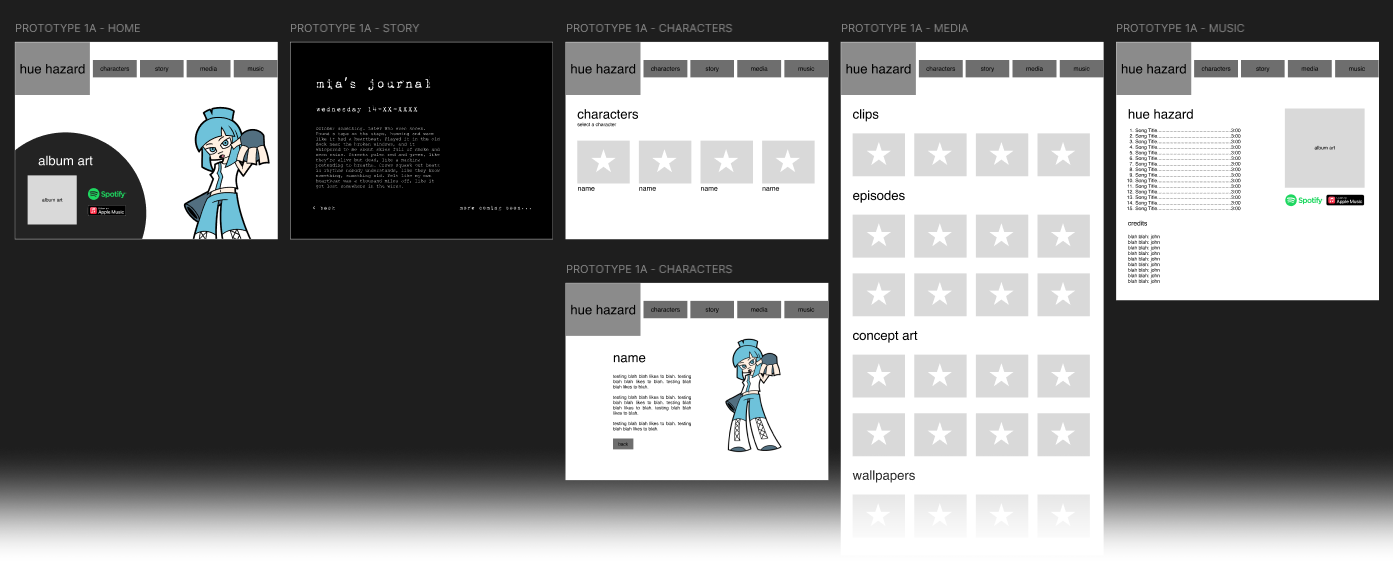Click the Apple Music badge on the Home page
The height and width of the screenshot is (576, 1393).
pyautogui.click(x=107, y=211)
